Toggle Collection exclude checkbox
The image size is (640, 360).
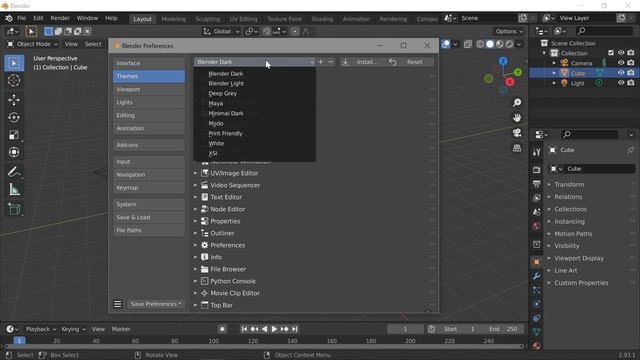tap(611, 53)
